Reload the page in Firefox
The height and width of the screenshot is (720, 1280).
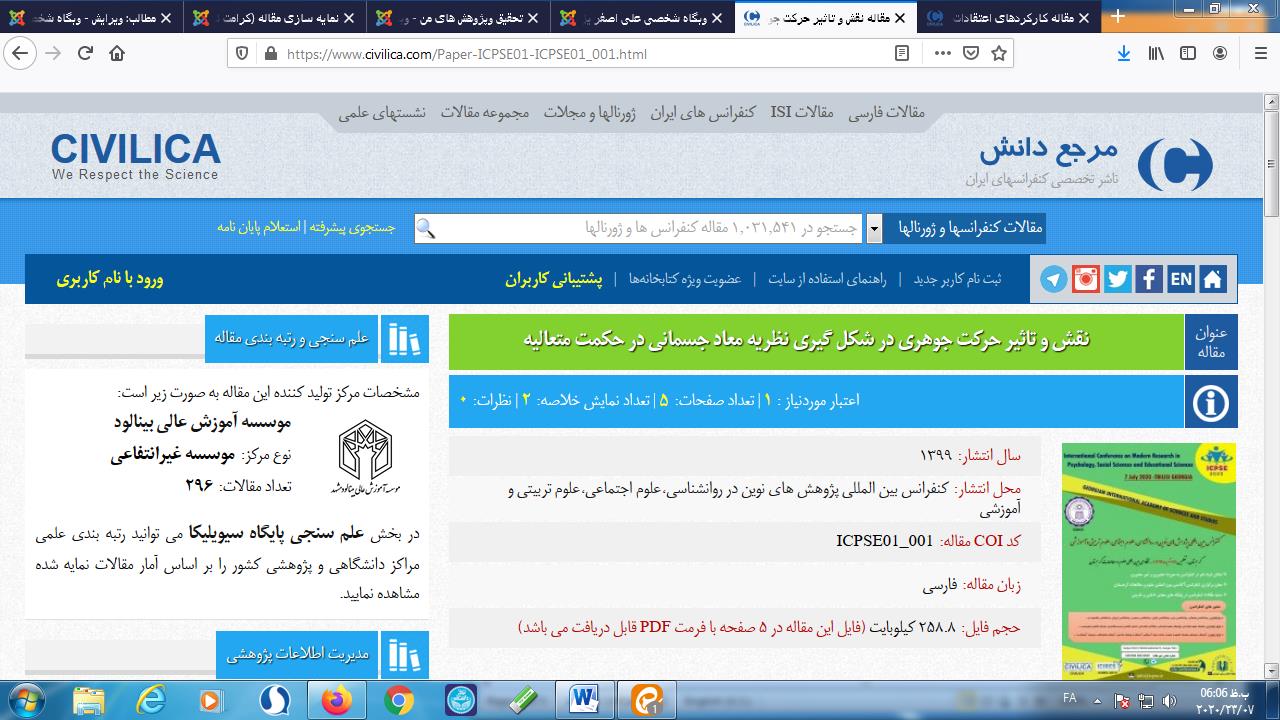tap(85, 54)
